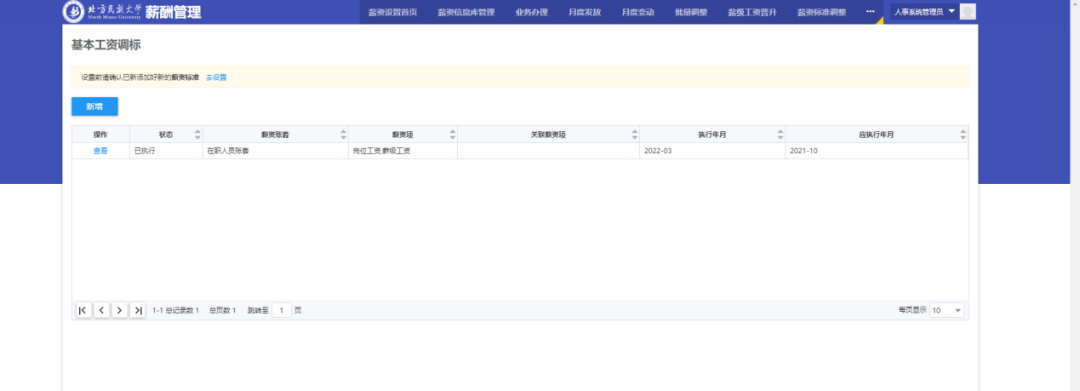Click the 新增 button
The width and height of the screenshot is (1080, 391).
(94, 107)
